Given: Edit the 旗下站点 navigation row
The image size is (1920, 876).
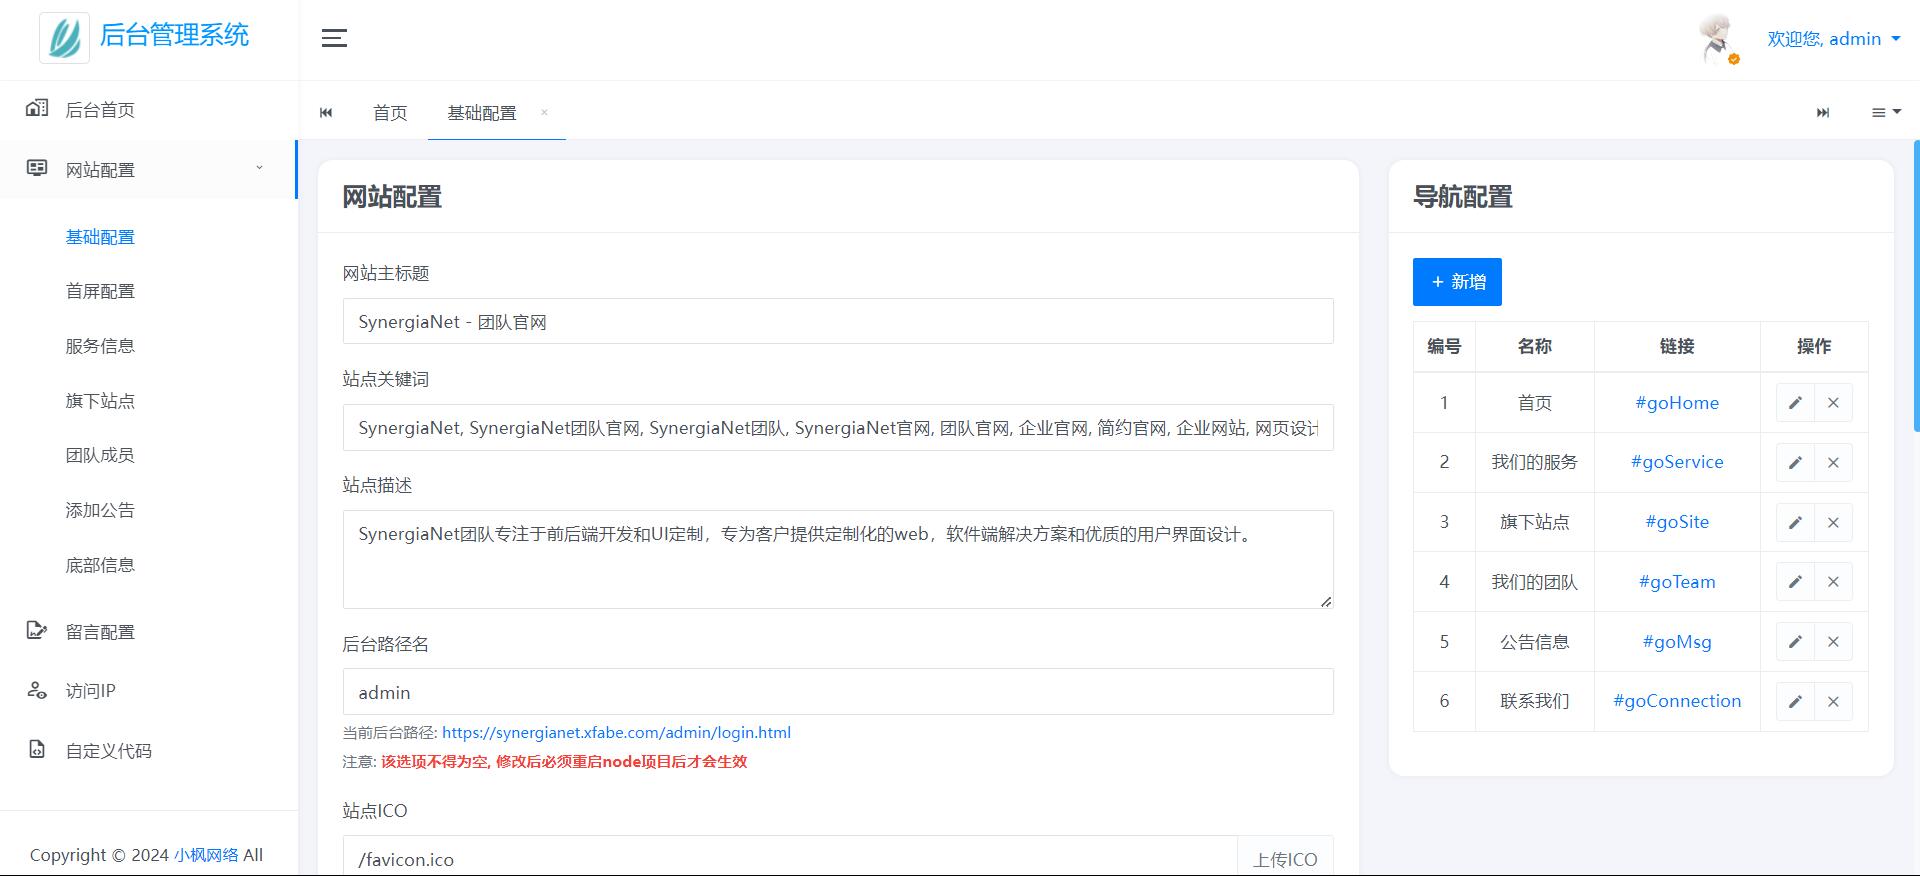Looking at the screenshot, I should [1795, 522].
